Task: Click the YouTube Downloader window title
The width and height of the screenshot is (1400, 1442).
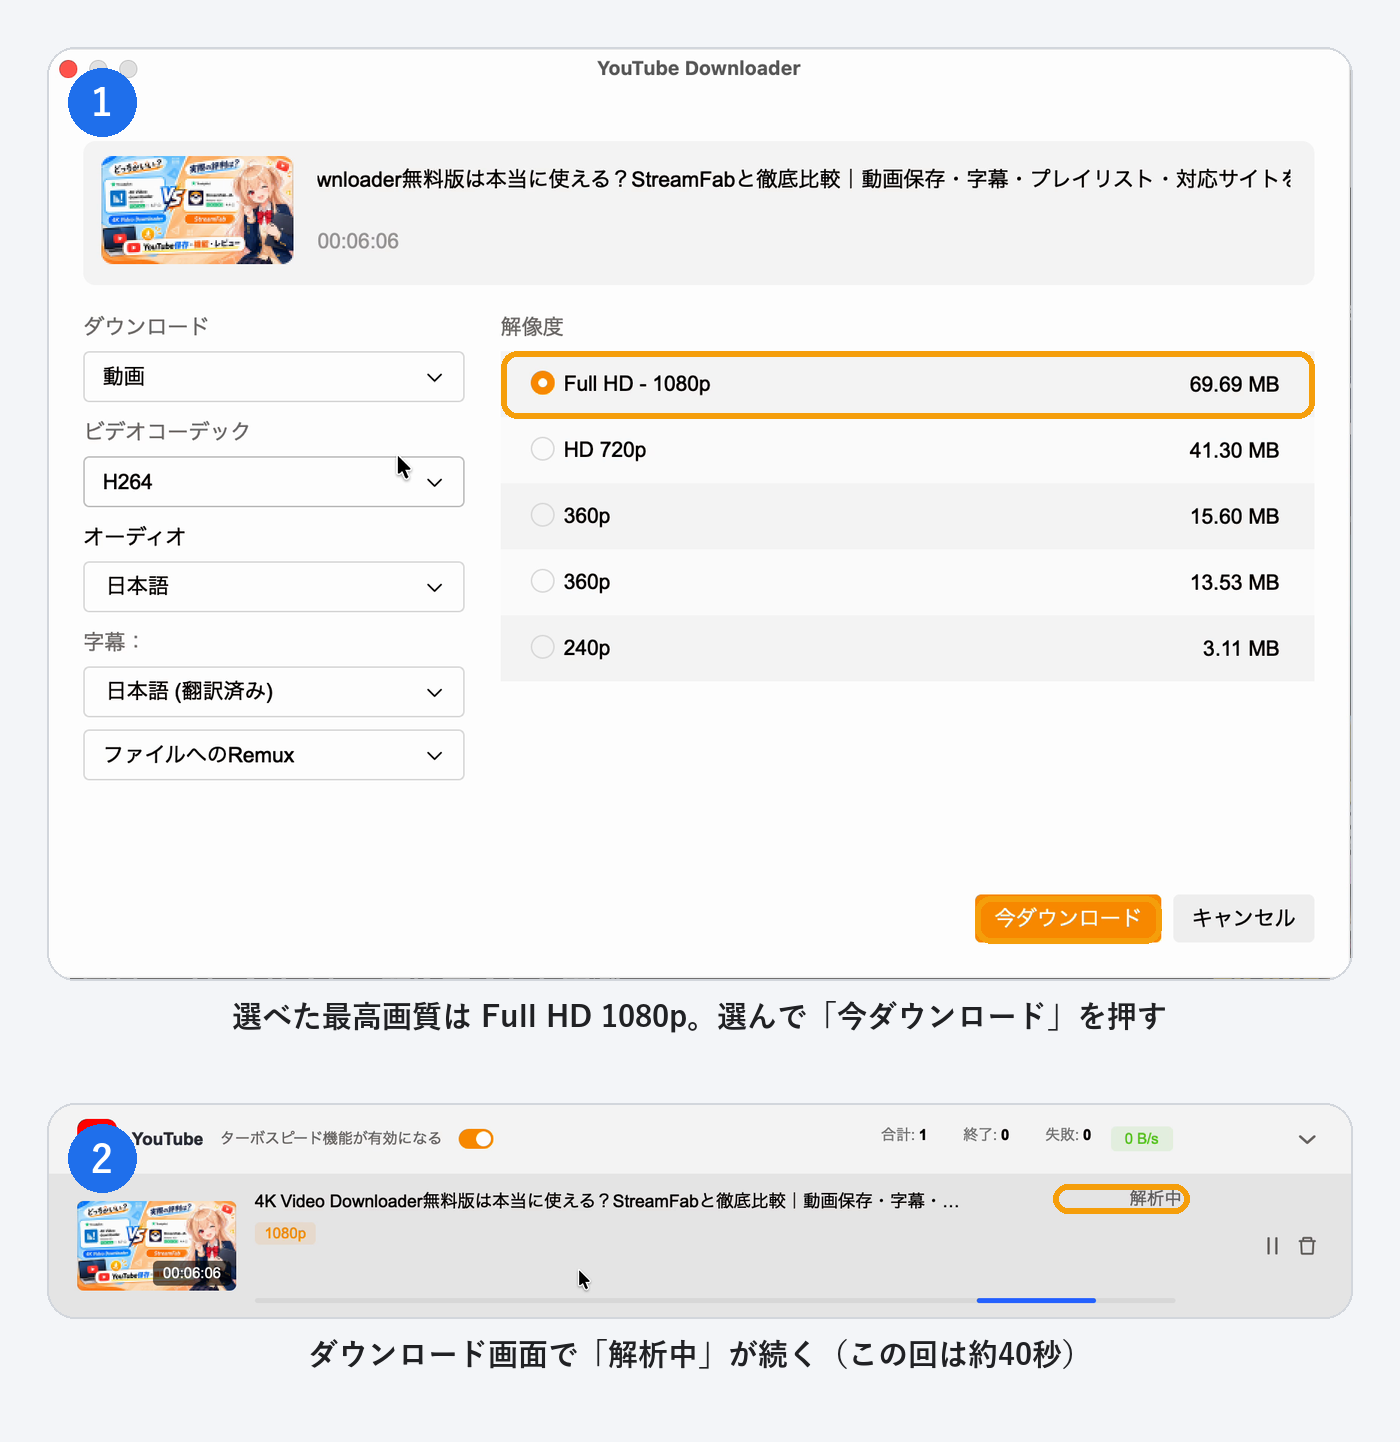Action: pyautogui.click(x=699, y=68)
